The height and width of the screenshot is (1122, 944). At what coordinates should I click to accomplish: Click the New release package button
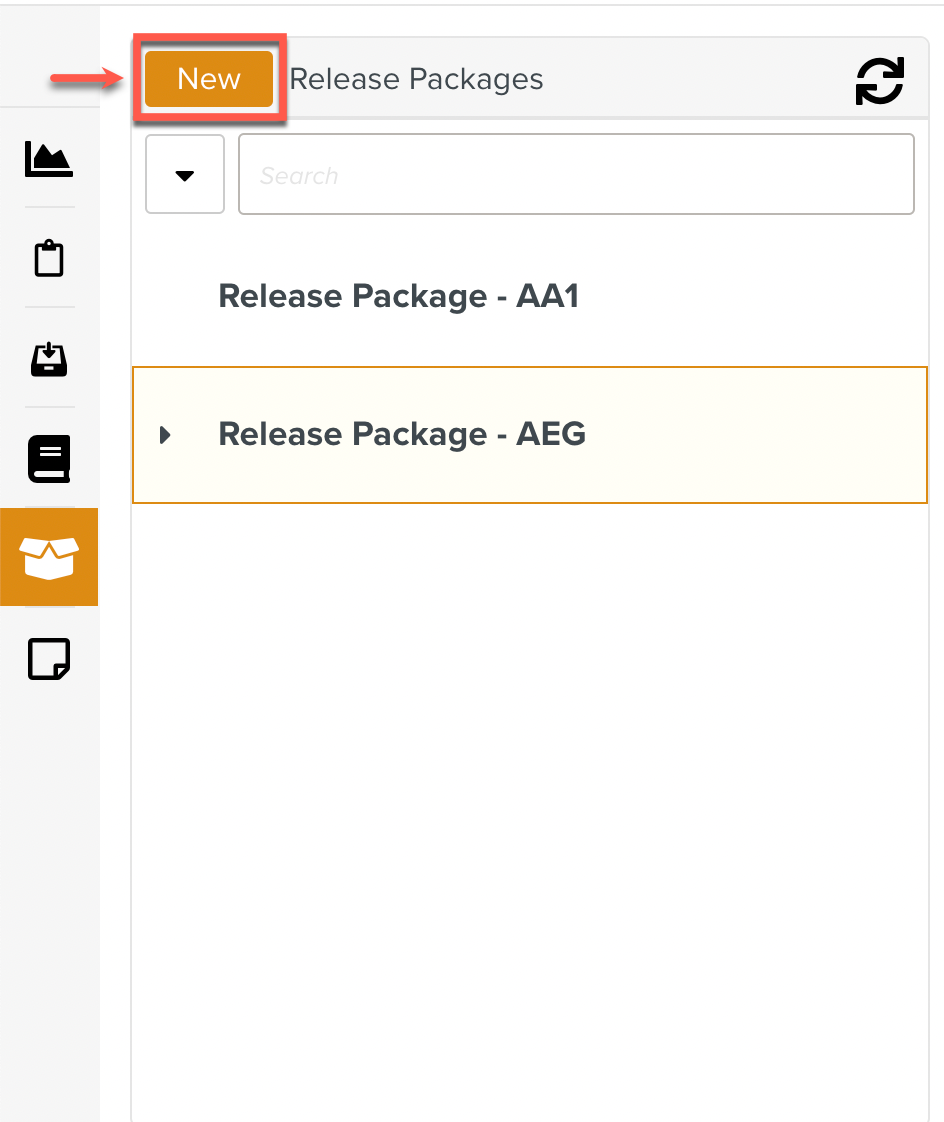click(x=209, y=79)
